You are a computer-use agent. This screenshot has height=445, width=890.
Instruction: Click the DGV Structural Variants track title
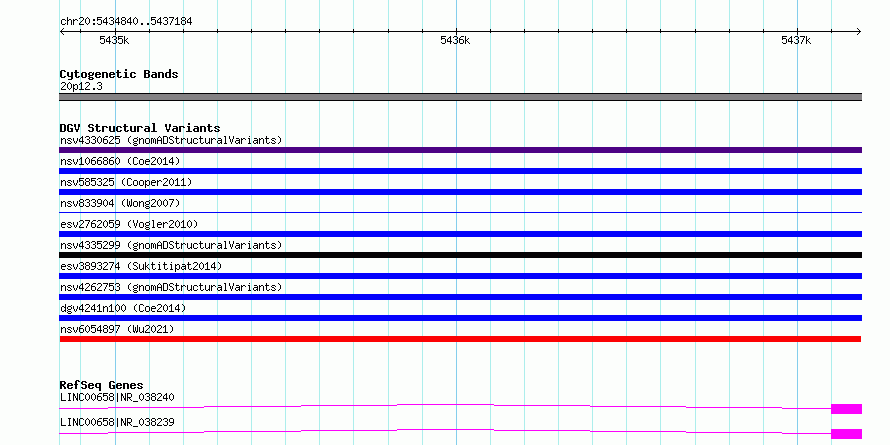click(x=140, y=128)
